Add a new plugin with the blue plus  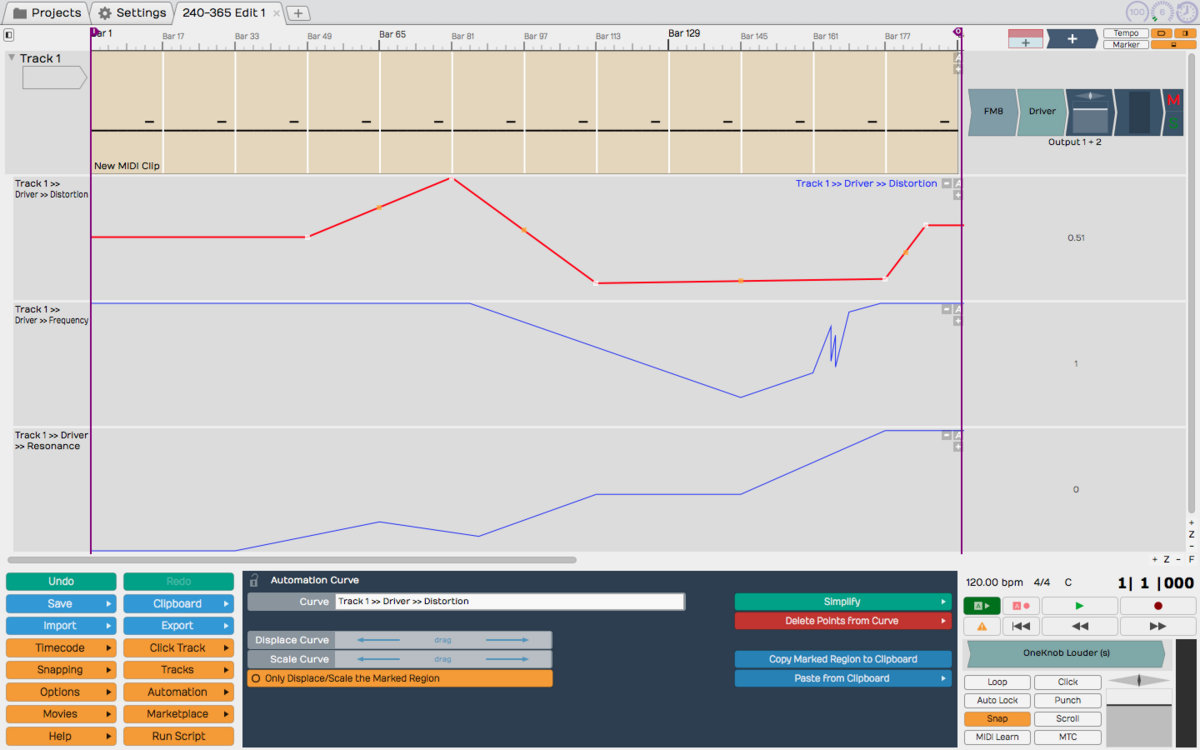click(x=1072, y=39)
